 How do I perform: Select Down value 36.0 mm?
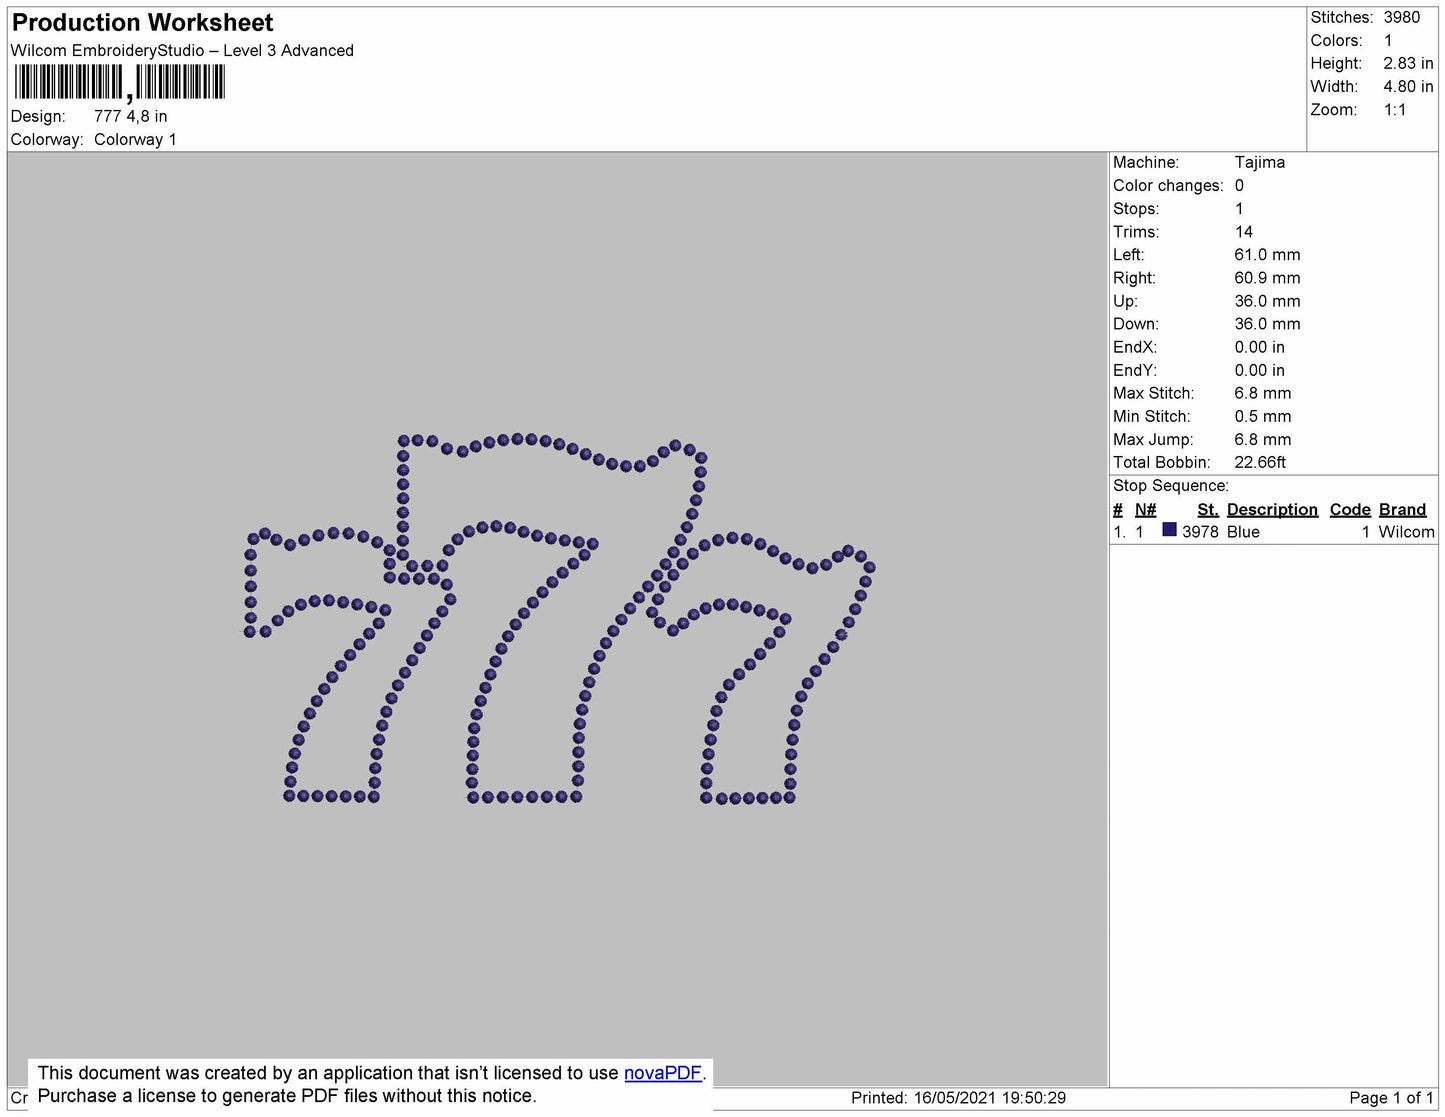1267,324
